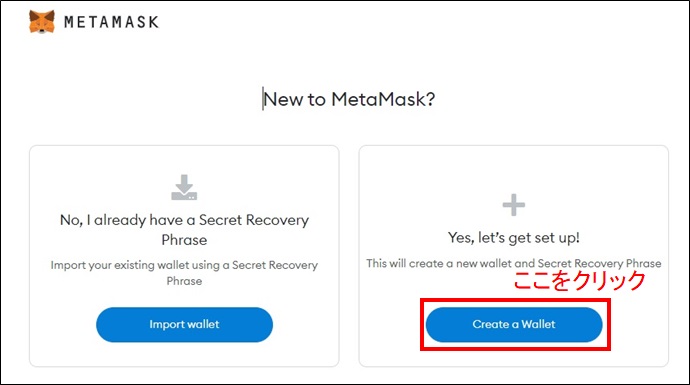
Task: Click the gray plus icon
Action: tap(514, 205)
